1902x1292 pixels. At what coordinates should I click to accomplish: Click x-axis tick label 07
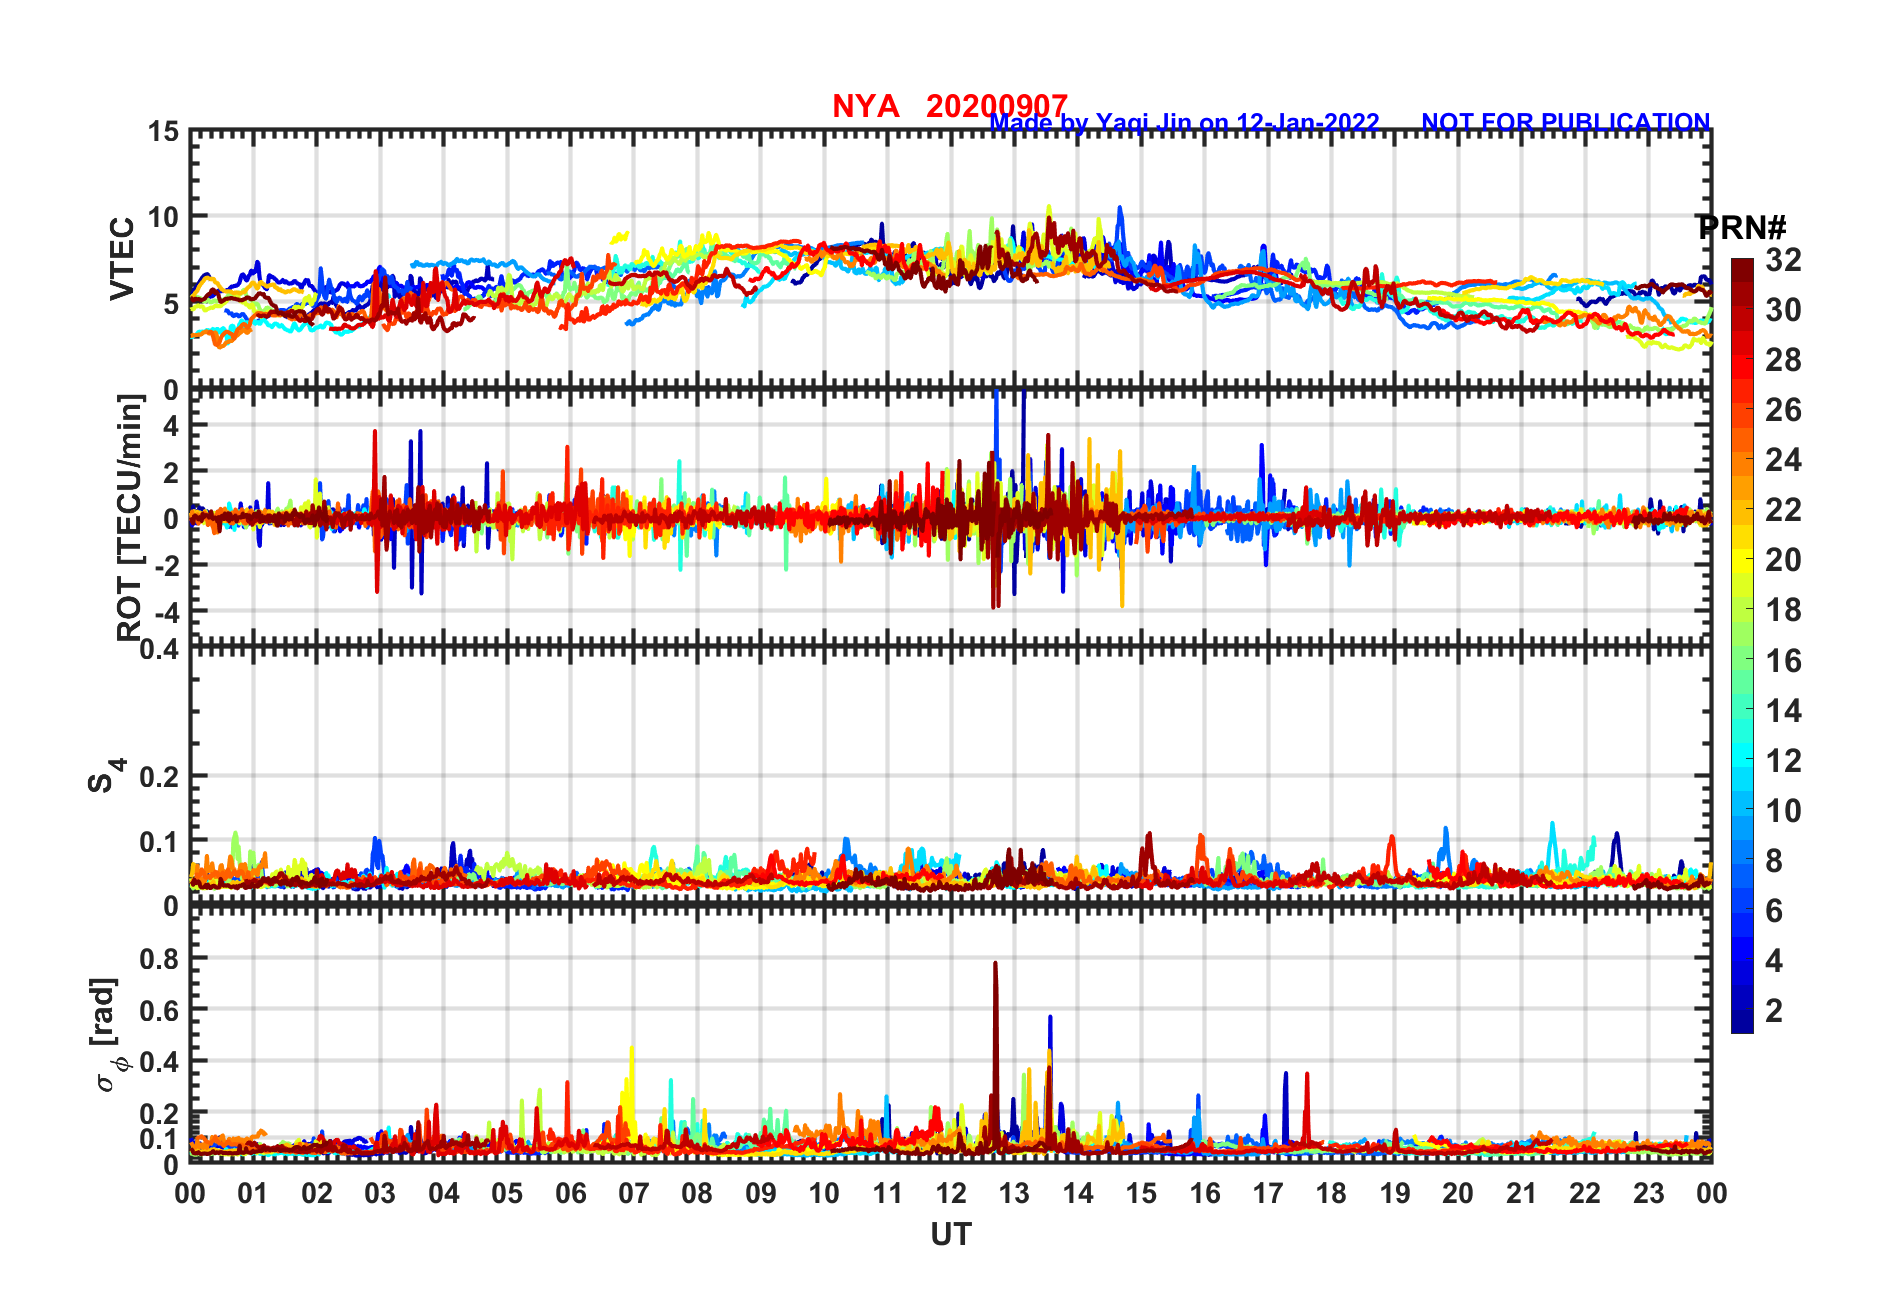click(x=634, y=1193)
